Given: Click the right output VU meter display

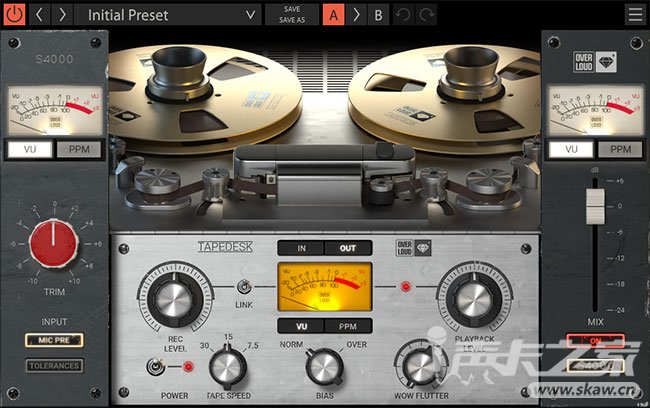Looking at the screenshot, I should (x=596, y=110).
